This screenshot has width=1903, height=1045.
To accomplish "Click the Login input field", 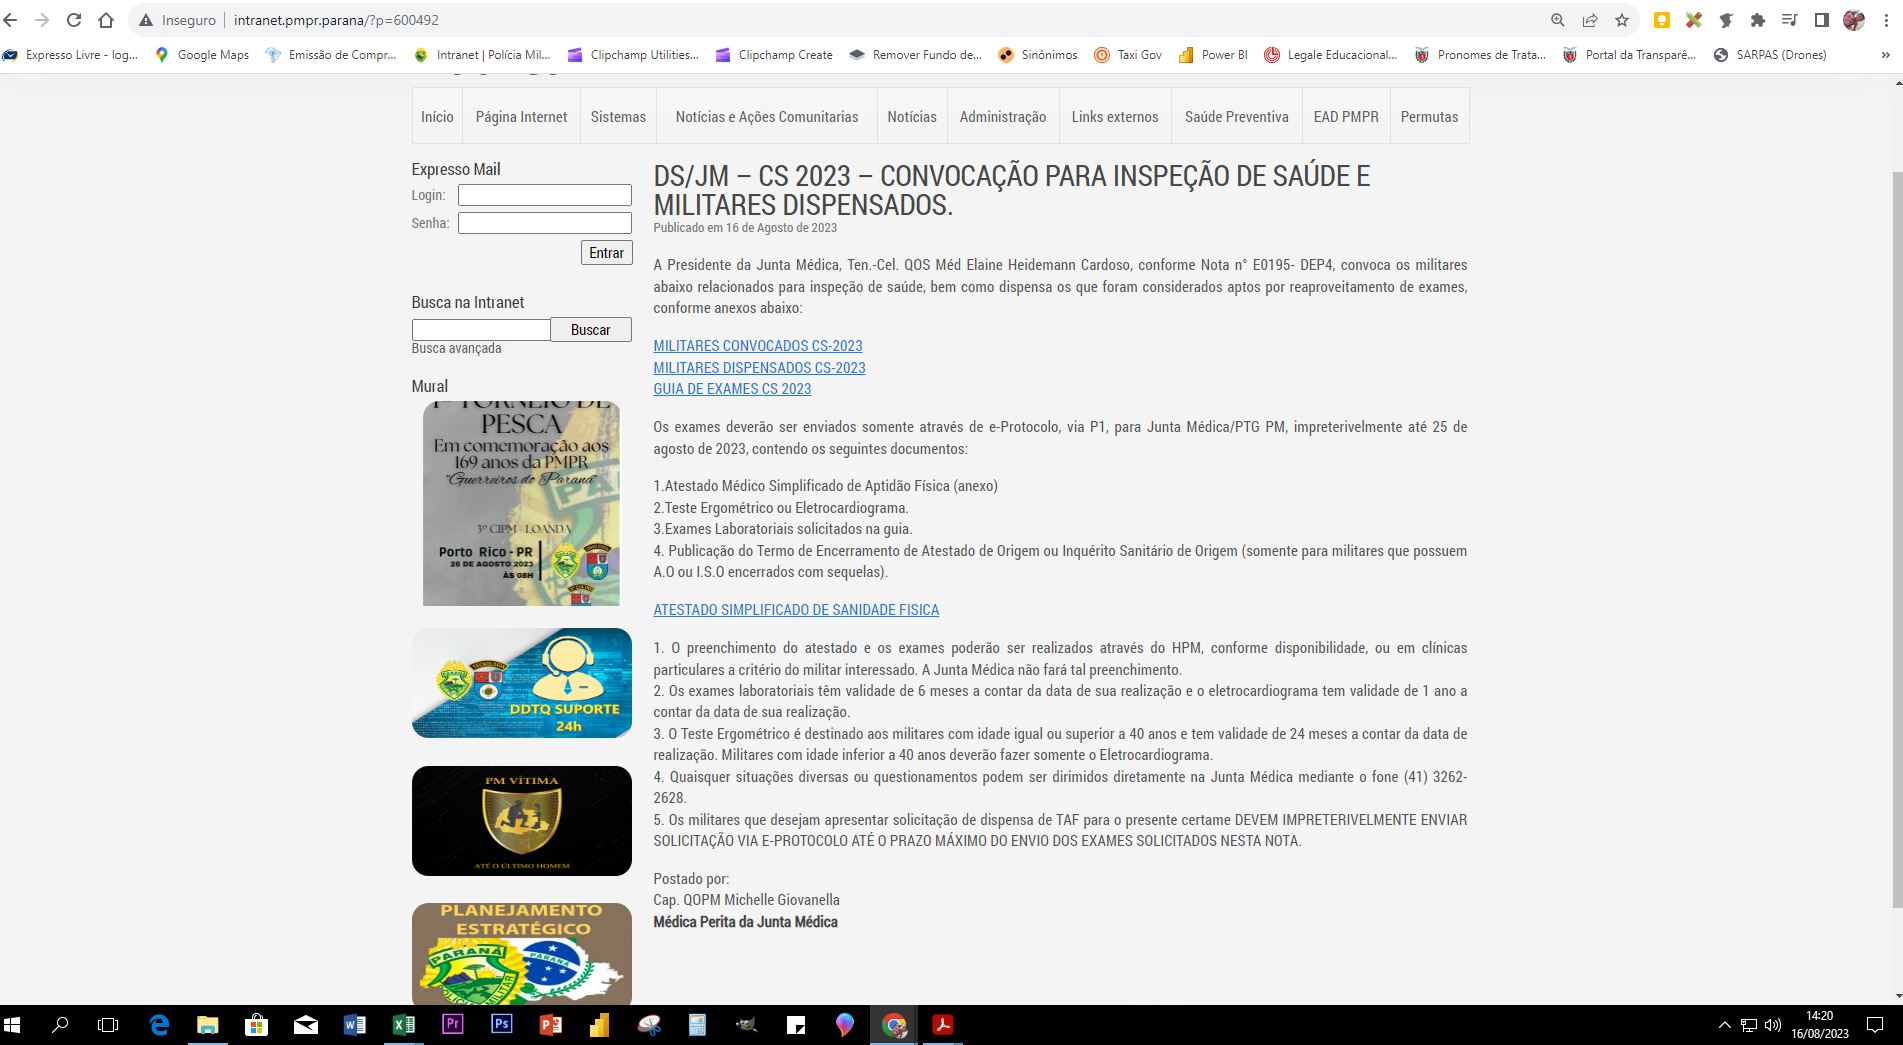I will [x=544, y=195].
